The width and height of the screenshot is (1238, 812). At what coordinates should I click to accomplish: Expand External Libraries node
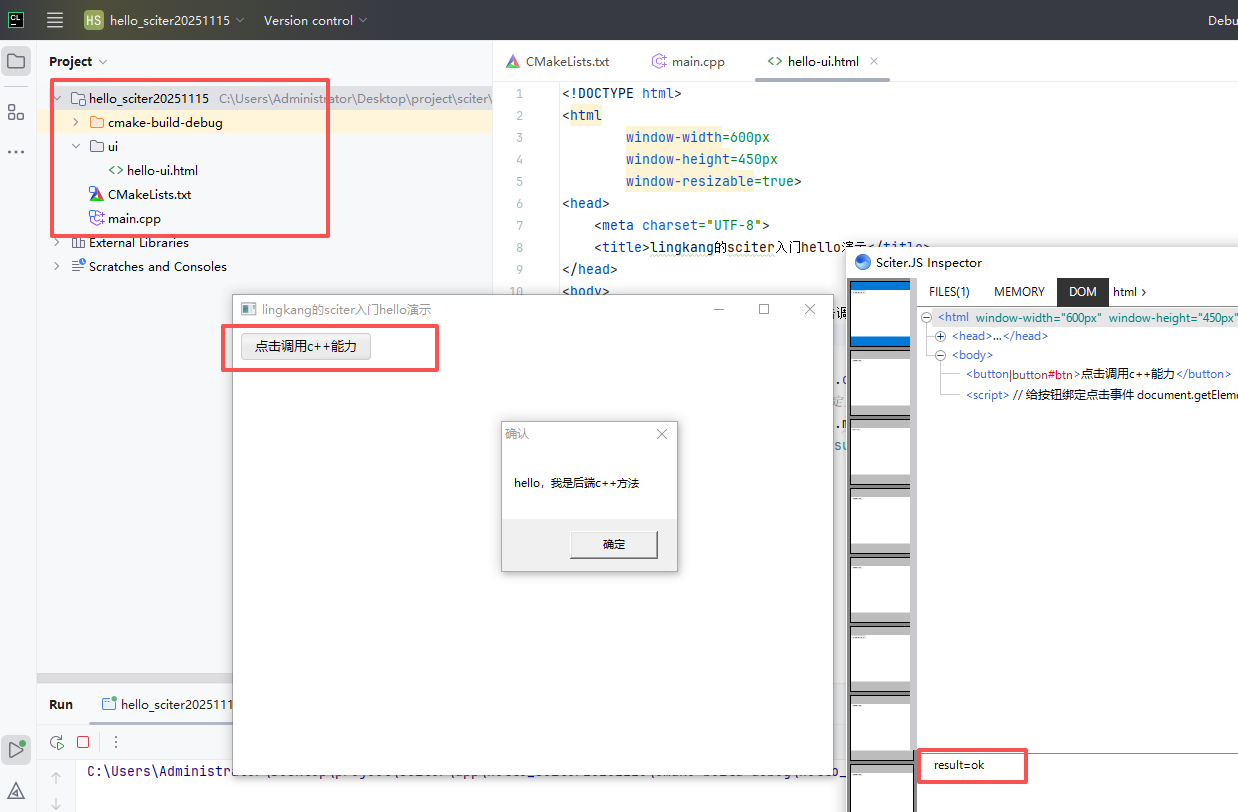tap(57, 243)
